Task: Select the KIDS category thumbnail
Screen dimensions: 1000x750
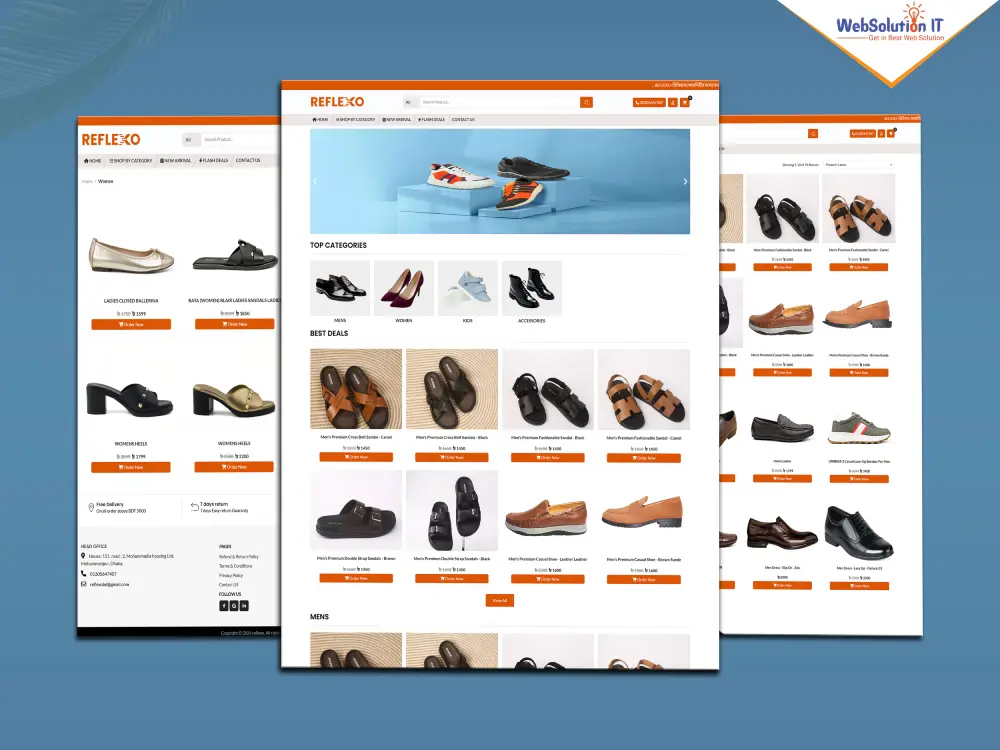Action: pyautogui.click(x=467, y=288)
